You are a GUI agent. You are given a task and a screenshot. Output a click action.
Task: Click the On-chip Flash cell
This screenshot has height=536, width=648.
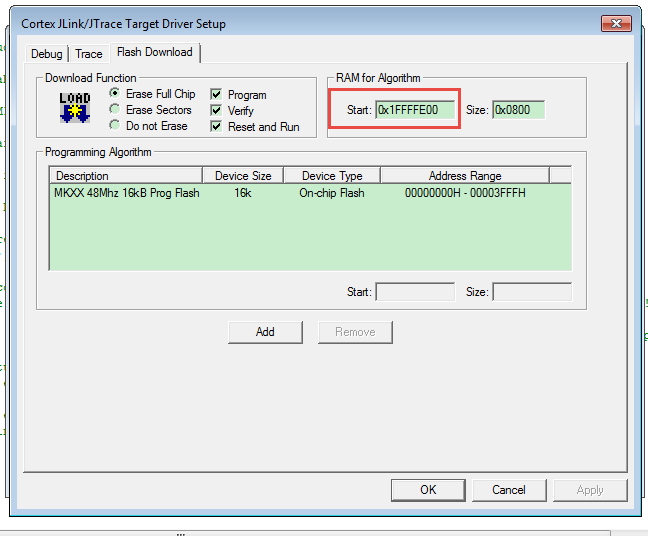[332, 193]
